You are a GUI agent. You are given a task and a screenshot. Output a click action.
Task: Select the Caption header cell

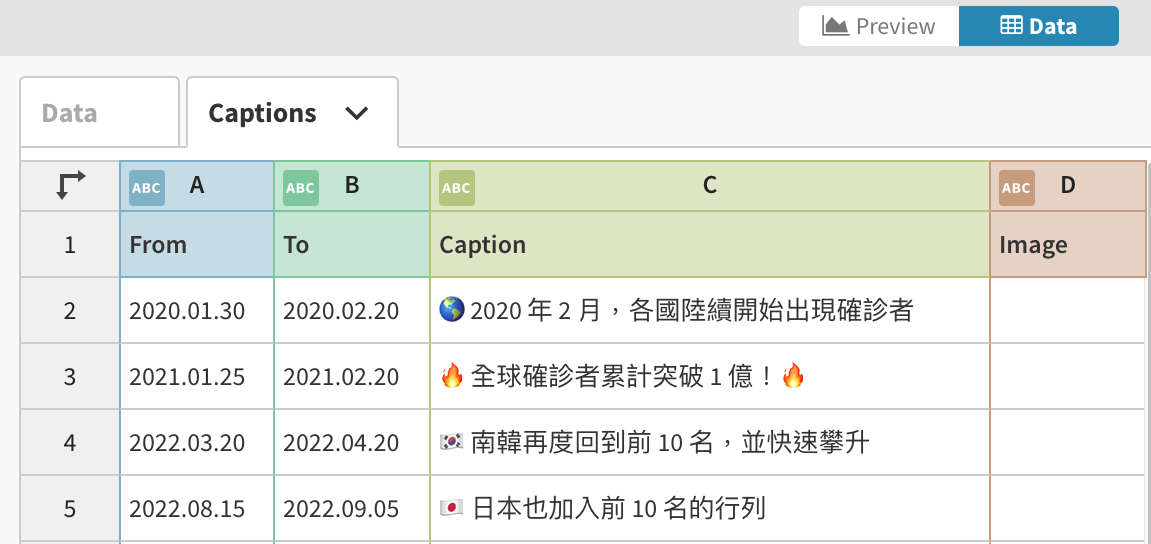click(709, 245)
